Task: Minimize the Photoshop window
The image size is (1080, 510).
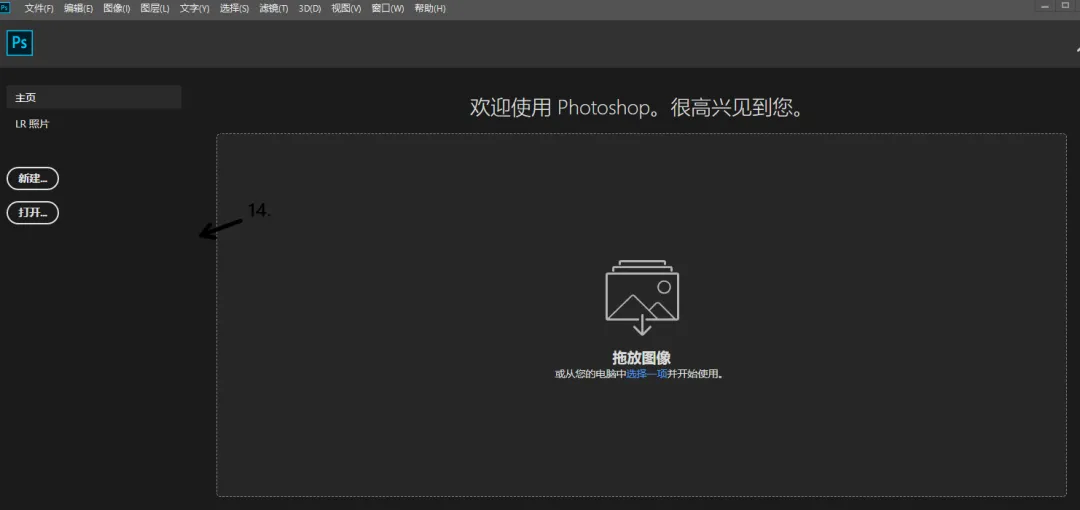Action: tap(1046, 6)
